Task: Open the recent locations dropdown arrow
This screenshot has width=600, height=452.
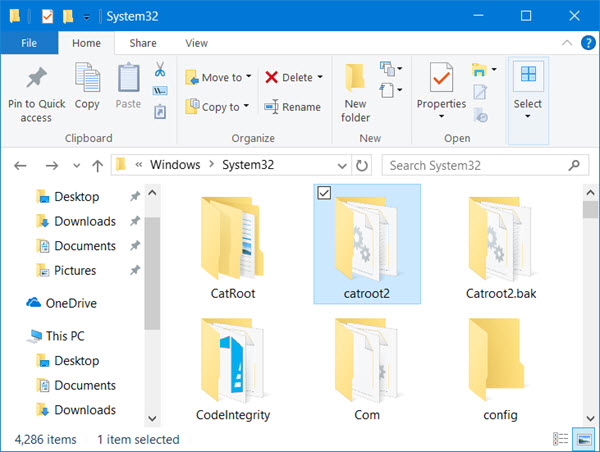Action: point(77,166)
